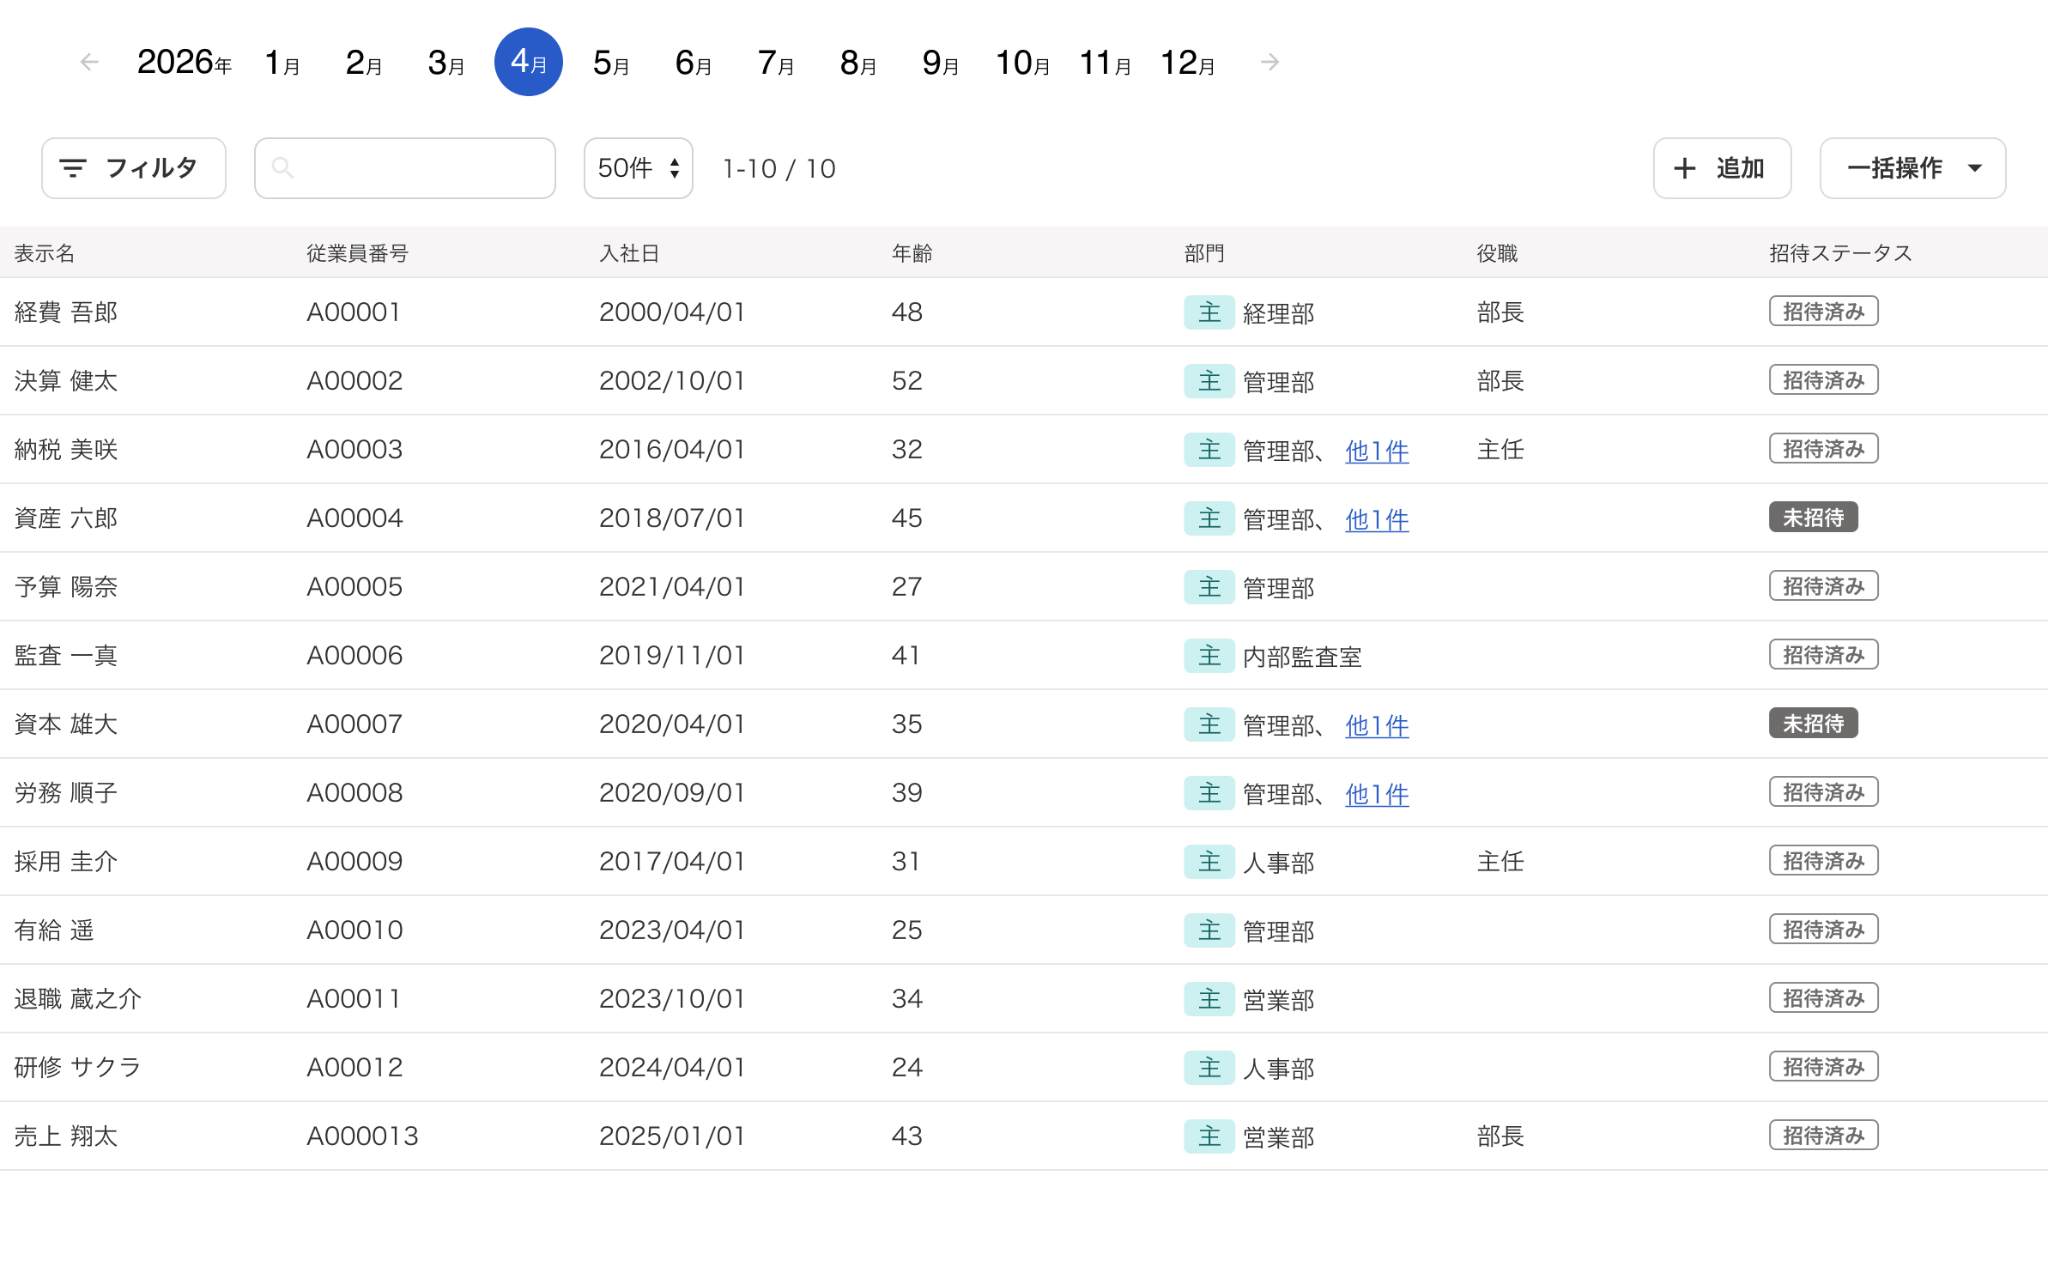The width and height of the screenshot is (2048, 1270).
Task: Click the 招待ステータス column header
Action: pos(1840,253)
